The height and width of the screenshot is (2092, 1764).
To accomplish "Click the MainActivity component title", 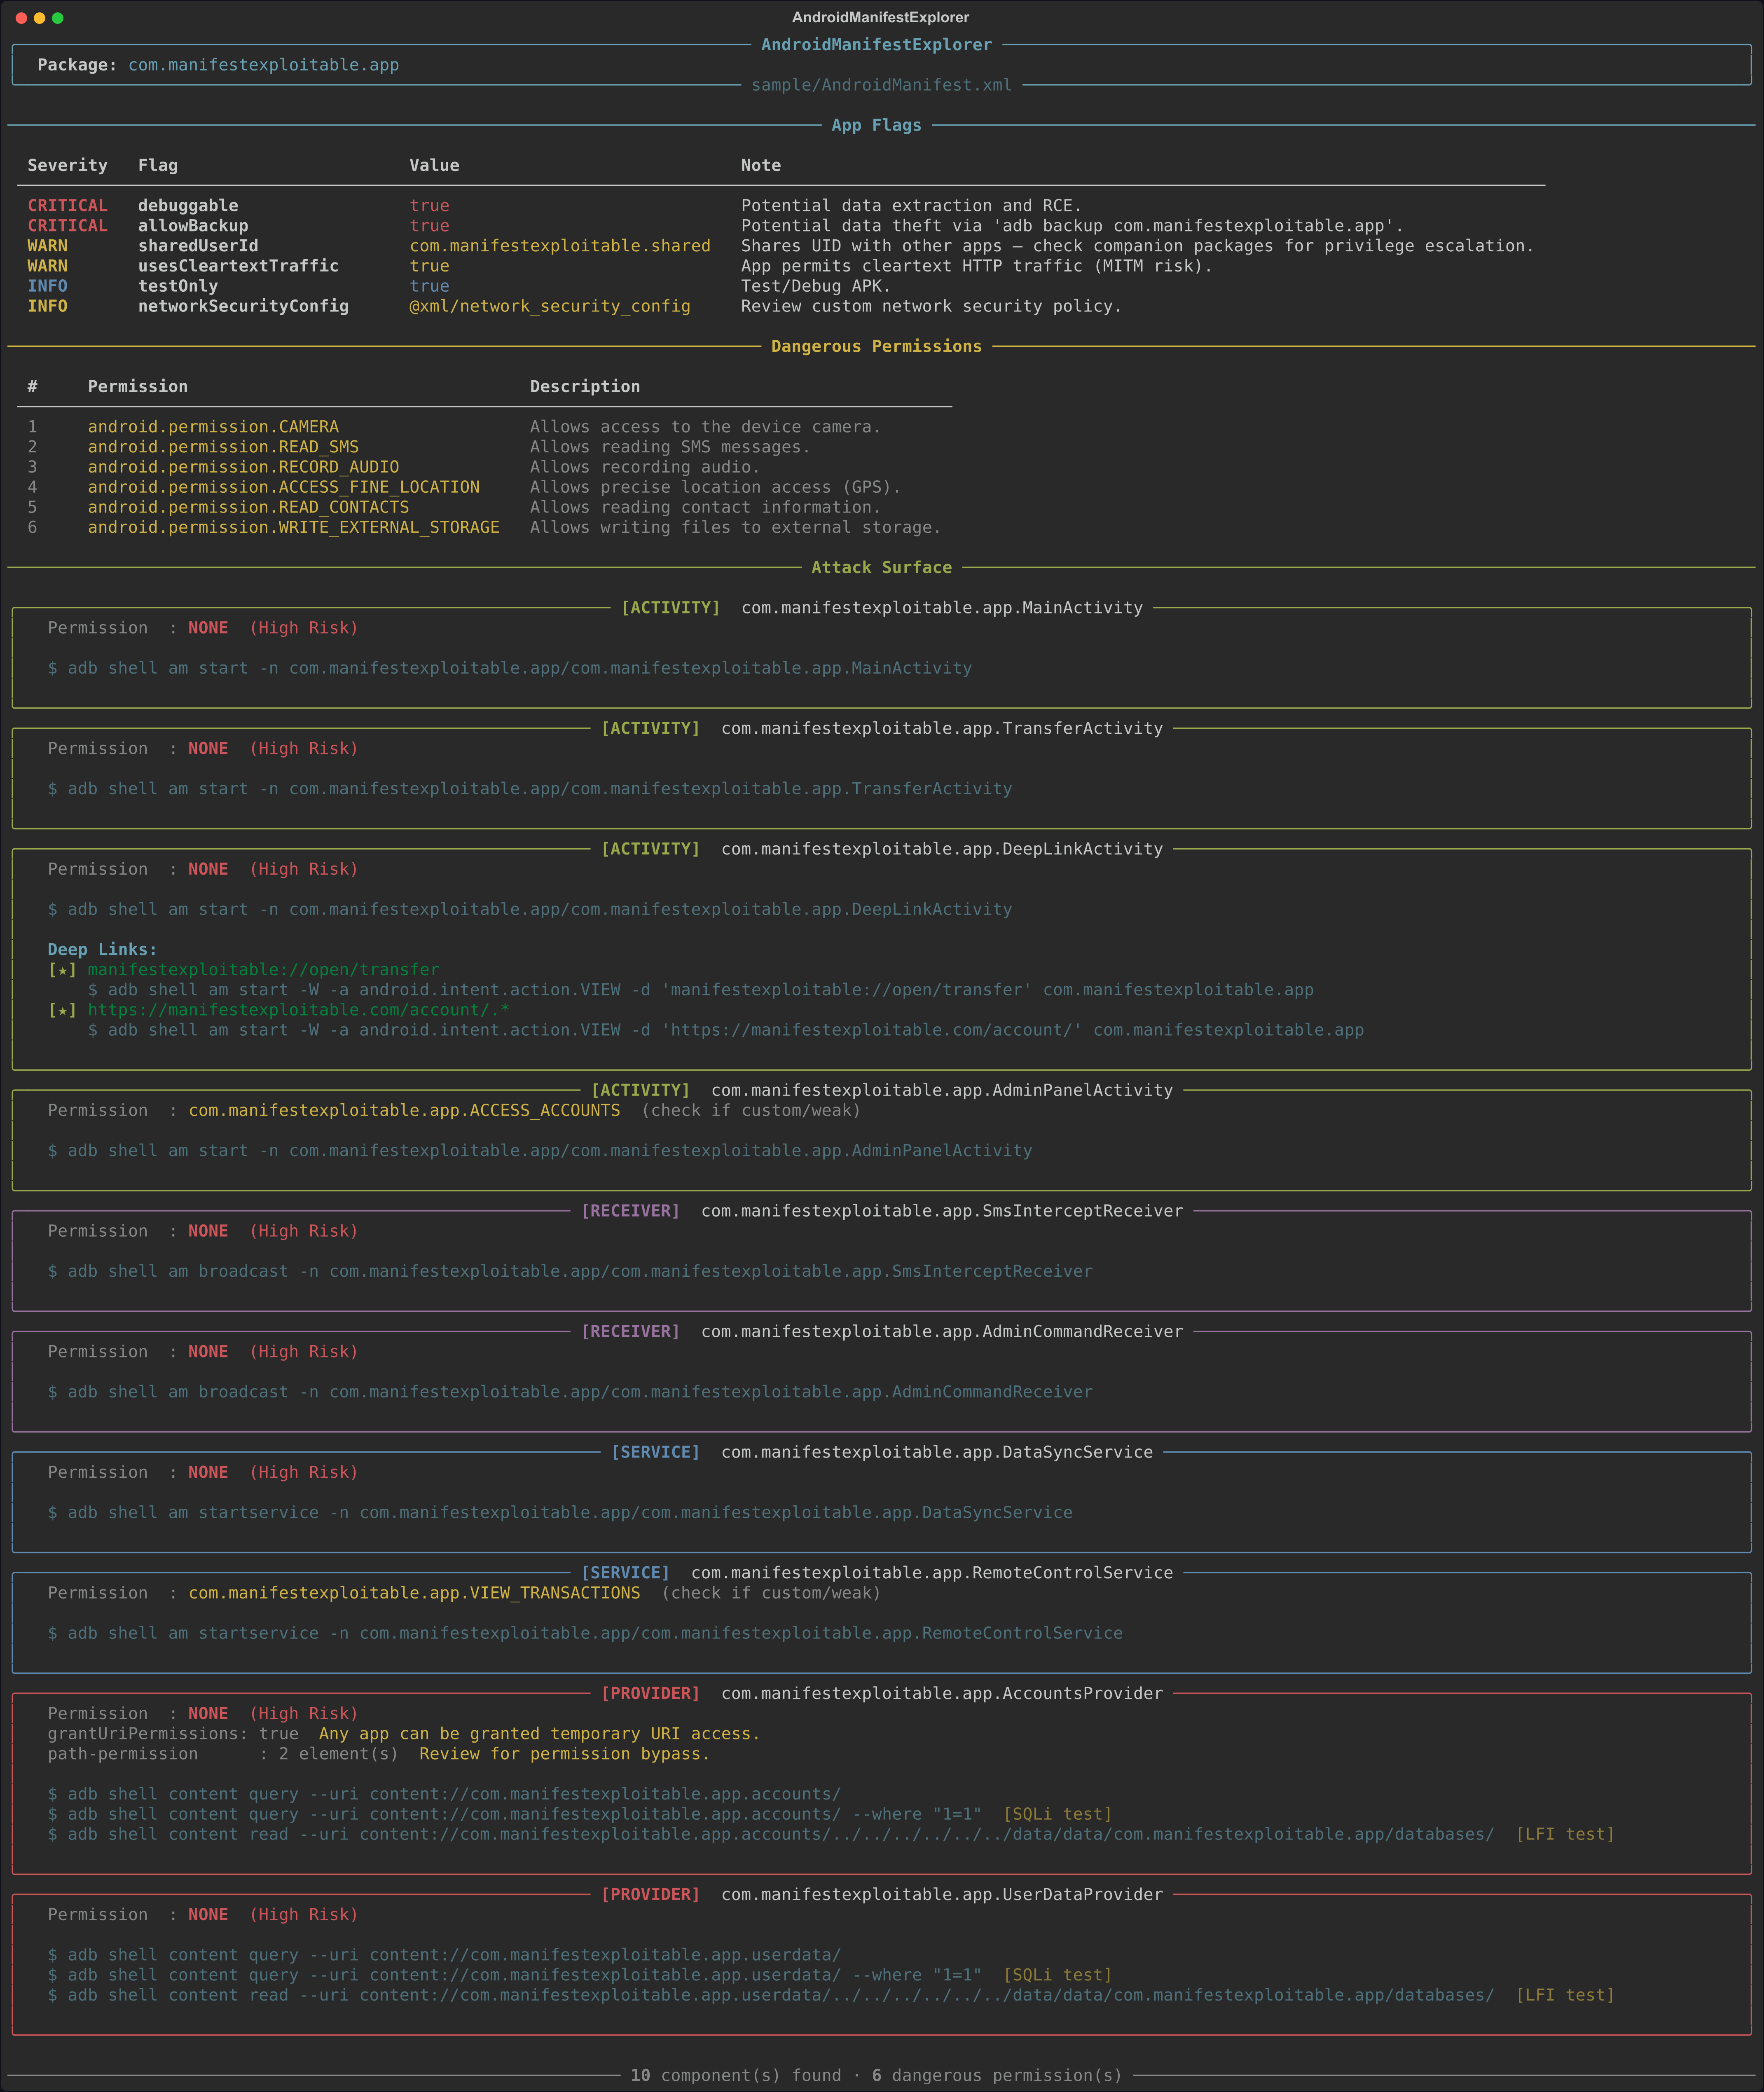I will [942, 608].
